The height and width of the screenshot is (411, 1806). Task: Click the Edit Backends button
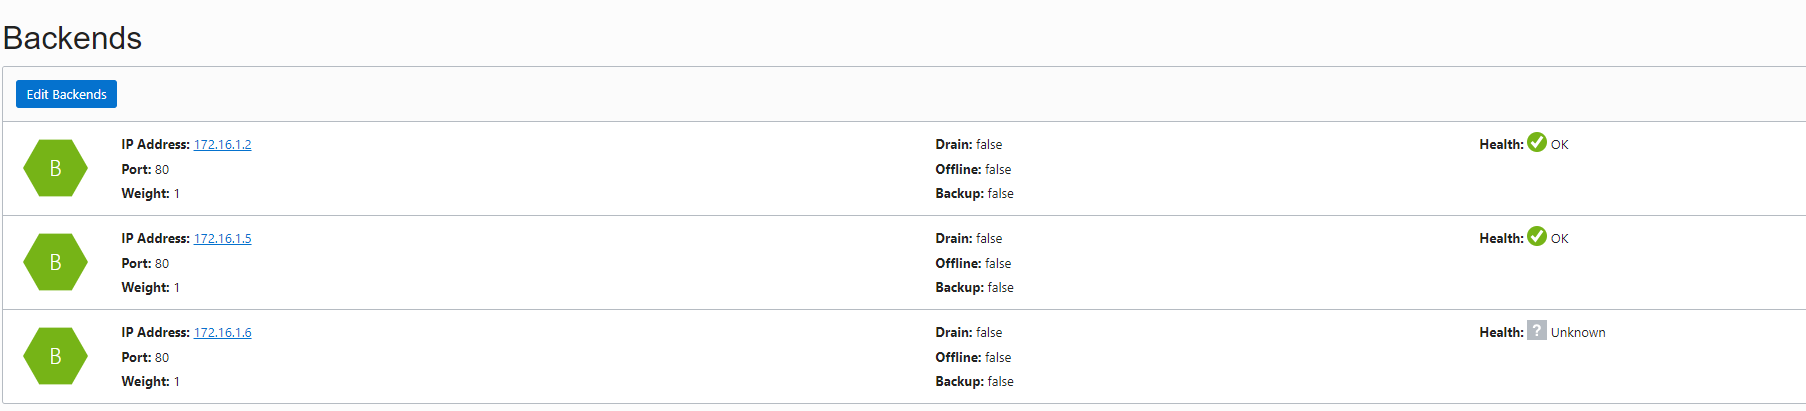66,94
